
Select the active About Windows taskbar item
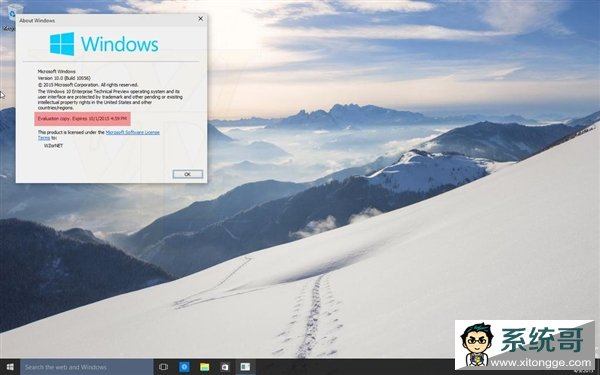(245, 367)
